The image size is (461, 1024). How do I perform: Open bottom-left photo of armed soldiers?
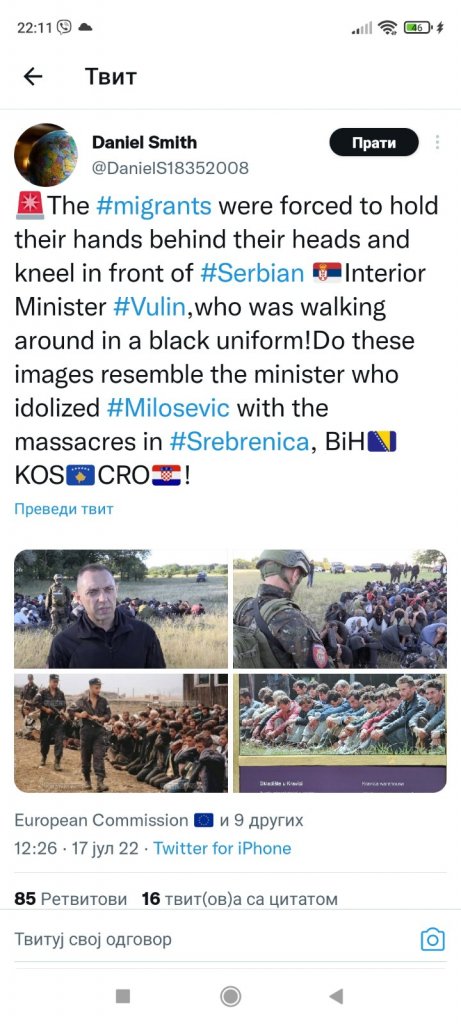coord(121,733)
